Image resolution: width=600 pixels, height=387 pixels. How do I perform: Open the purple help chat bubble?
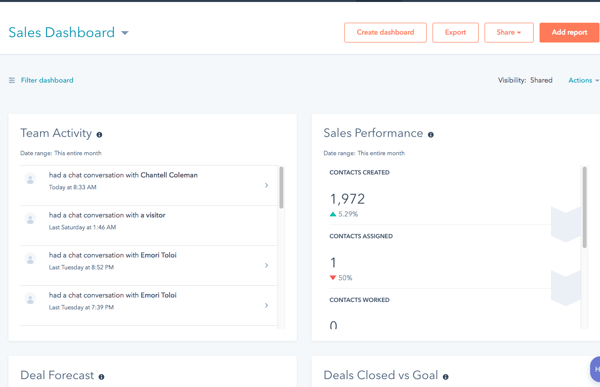pos(595,369)
